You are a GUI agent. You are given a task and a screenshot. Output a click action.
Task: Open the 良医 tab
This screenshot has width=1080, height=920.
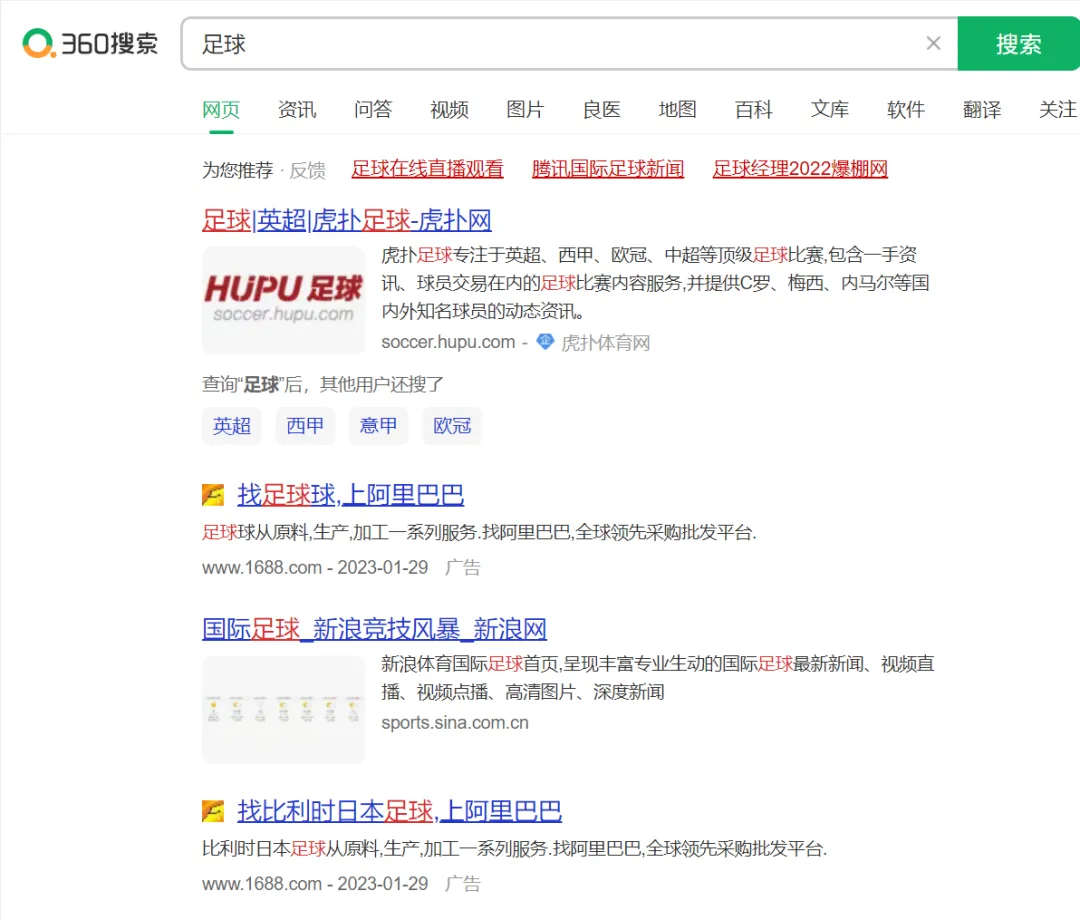tap(601, 109)
